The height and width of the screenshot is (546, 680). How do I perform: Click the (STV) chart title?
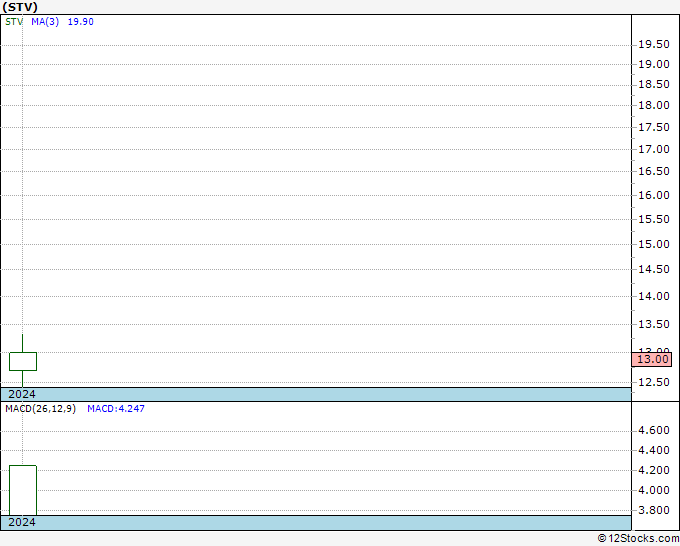20,7
